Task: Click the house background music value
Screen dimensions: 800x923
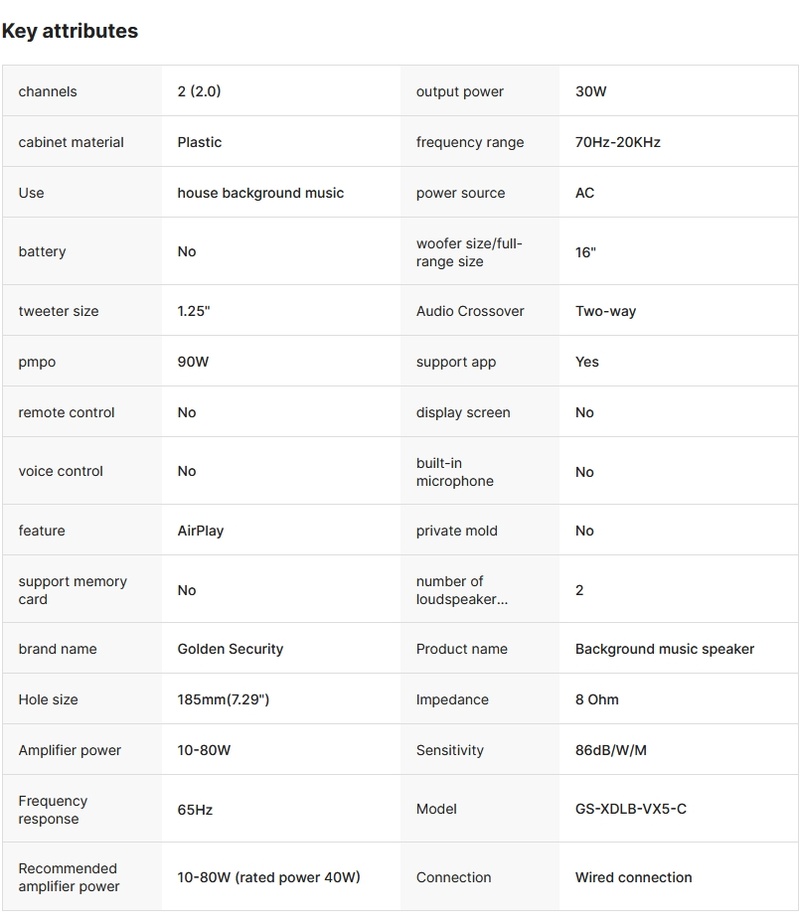Action: point(260,193)
